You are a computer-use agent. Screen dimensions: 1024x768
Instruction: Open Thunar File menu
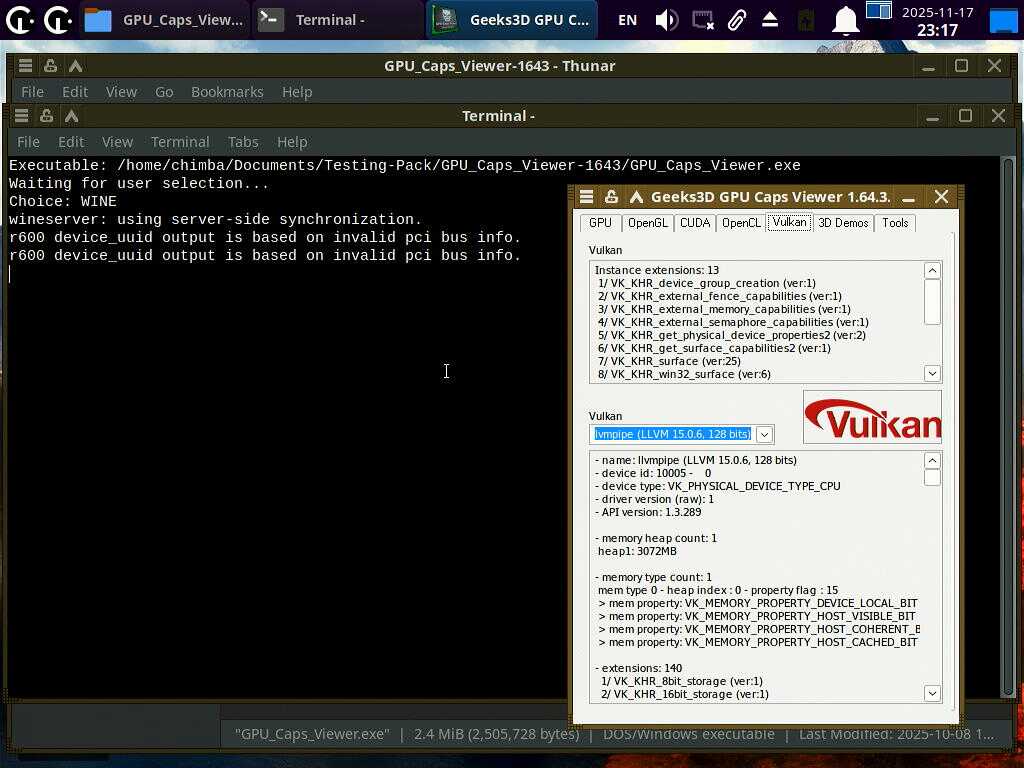[32, 92]
